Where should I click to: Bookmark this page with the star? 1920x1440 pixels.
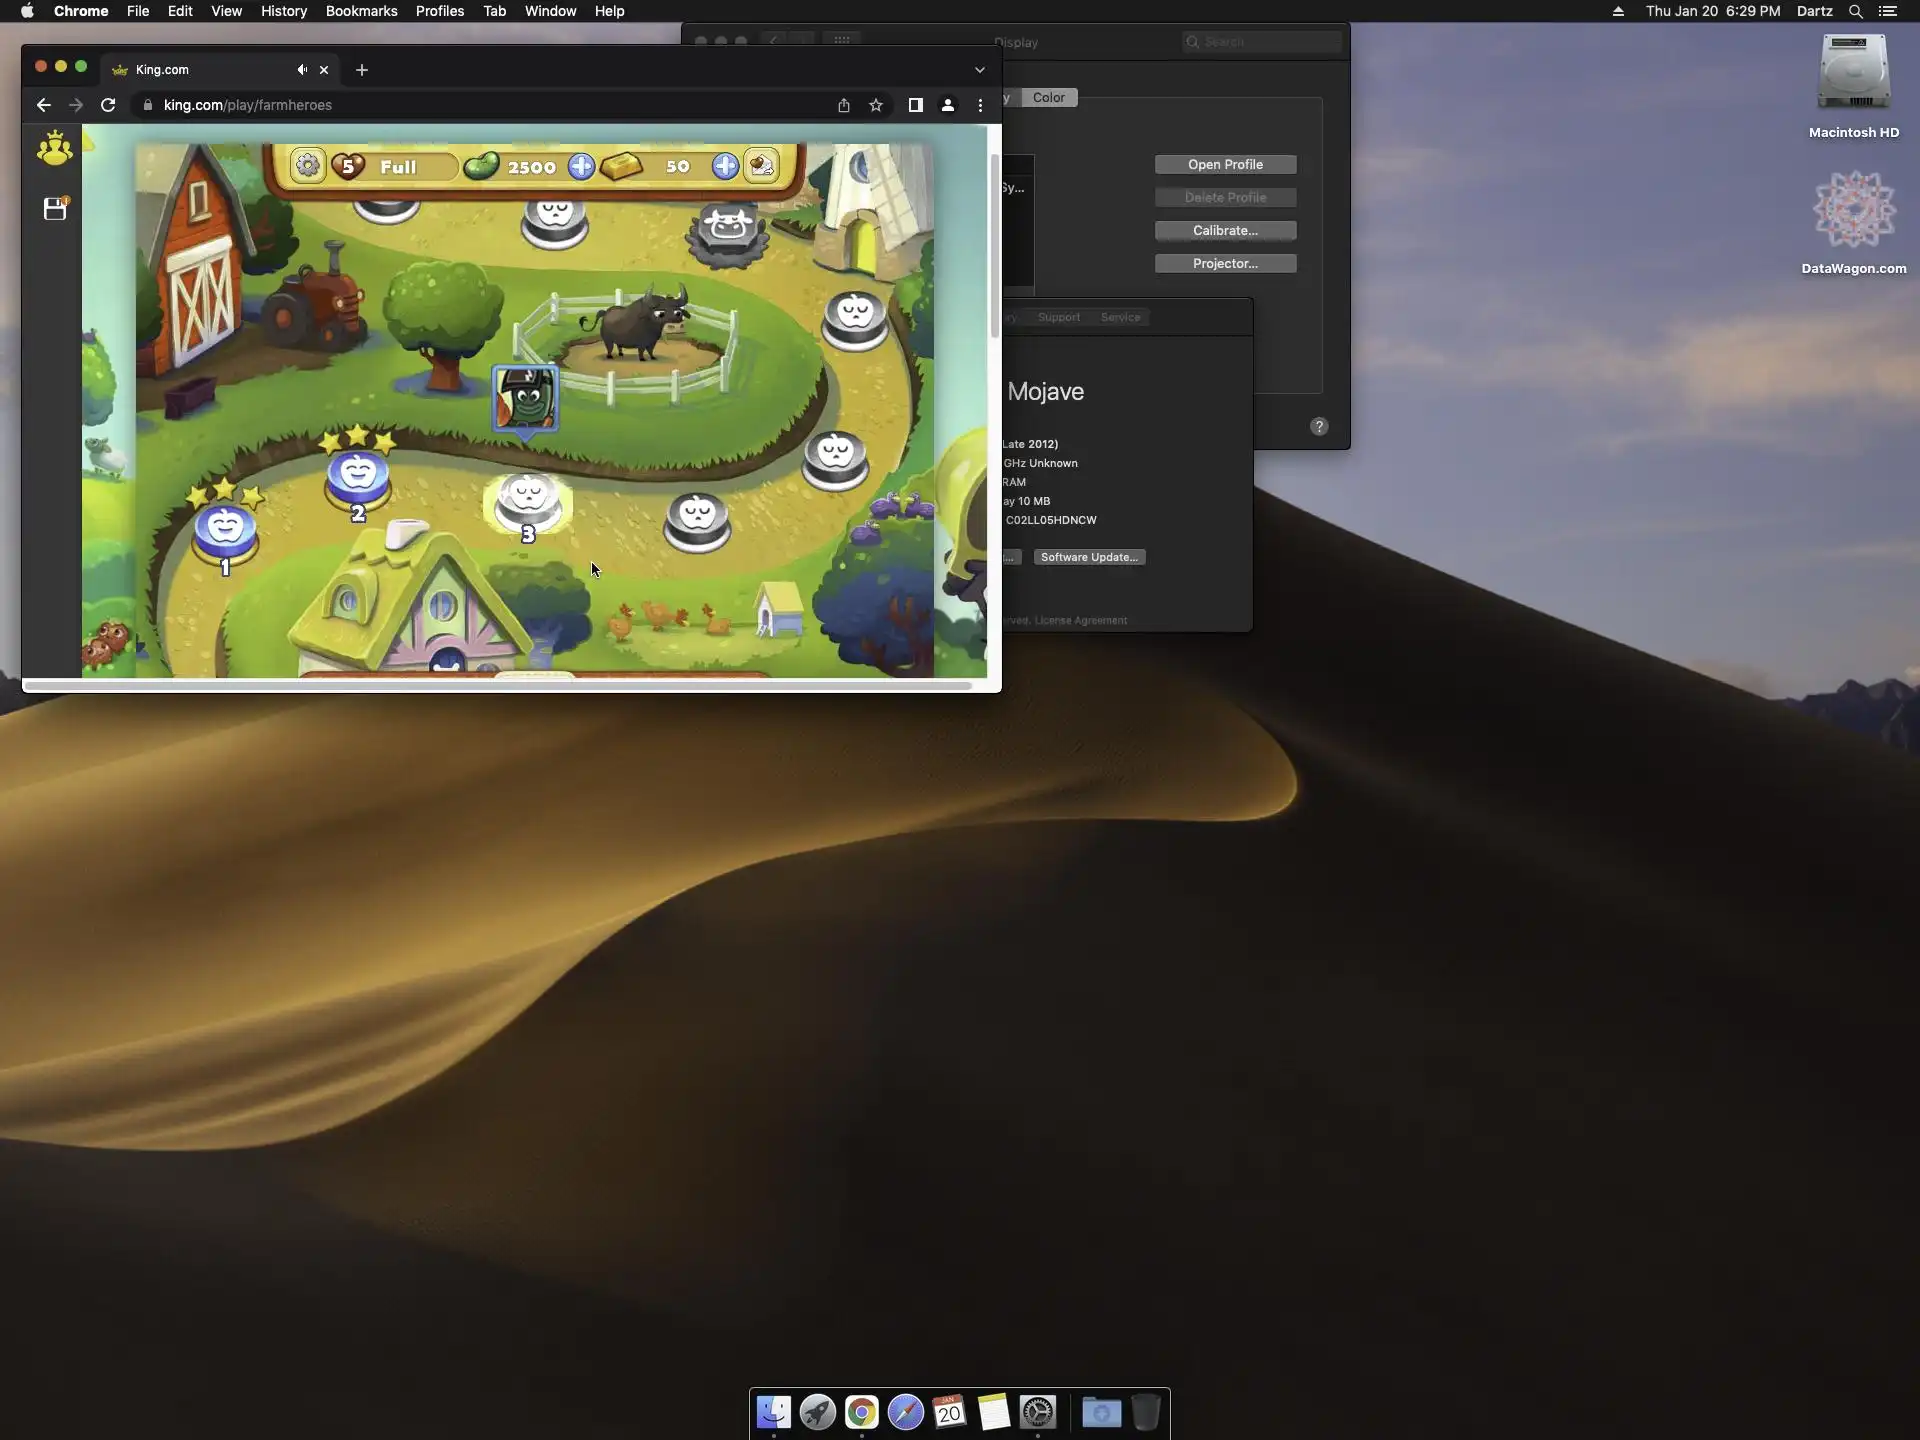pyautogui.click(x=876, y=105)
